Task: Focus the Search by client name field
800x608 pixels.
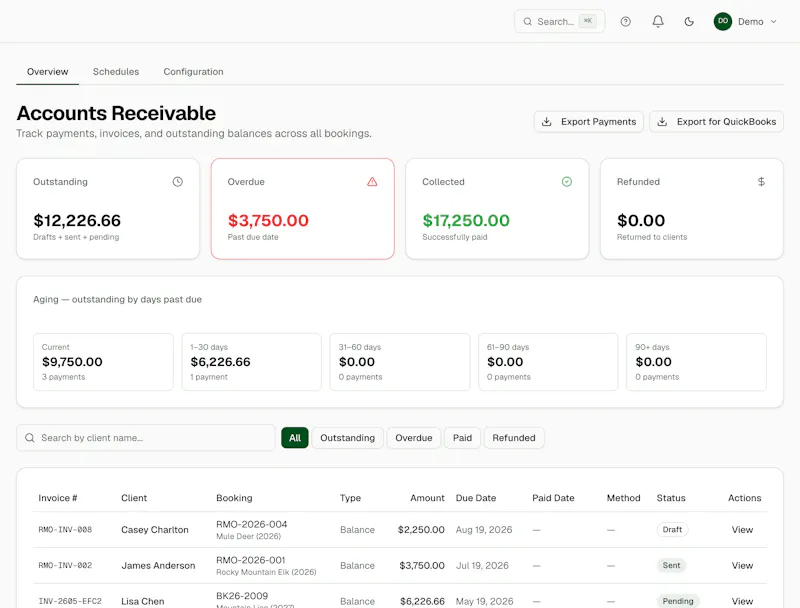Action: [146, 438]
